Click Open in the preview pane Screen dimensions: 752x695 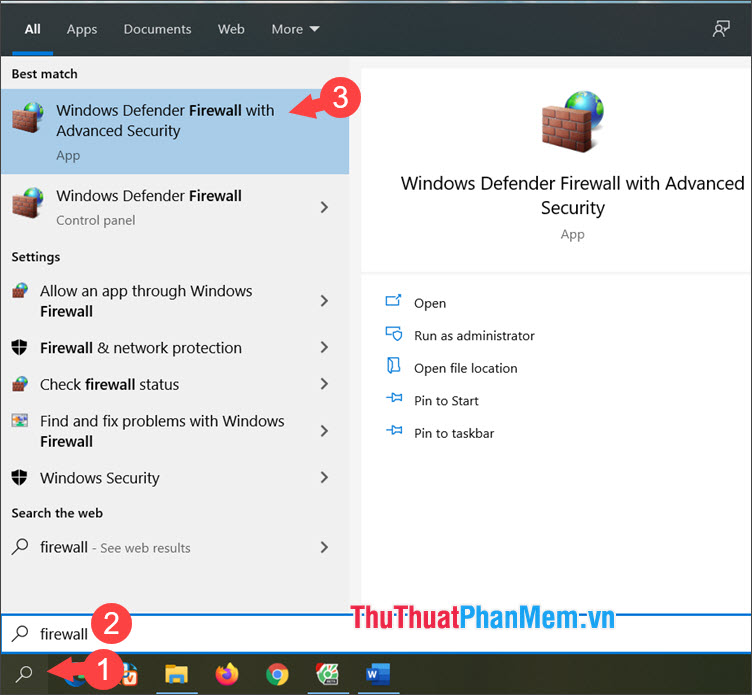430,303
